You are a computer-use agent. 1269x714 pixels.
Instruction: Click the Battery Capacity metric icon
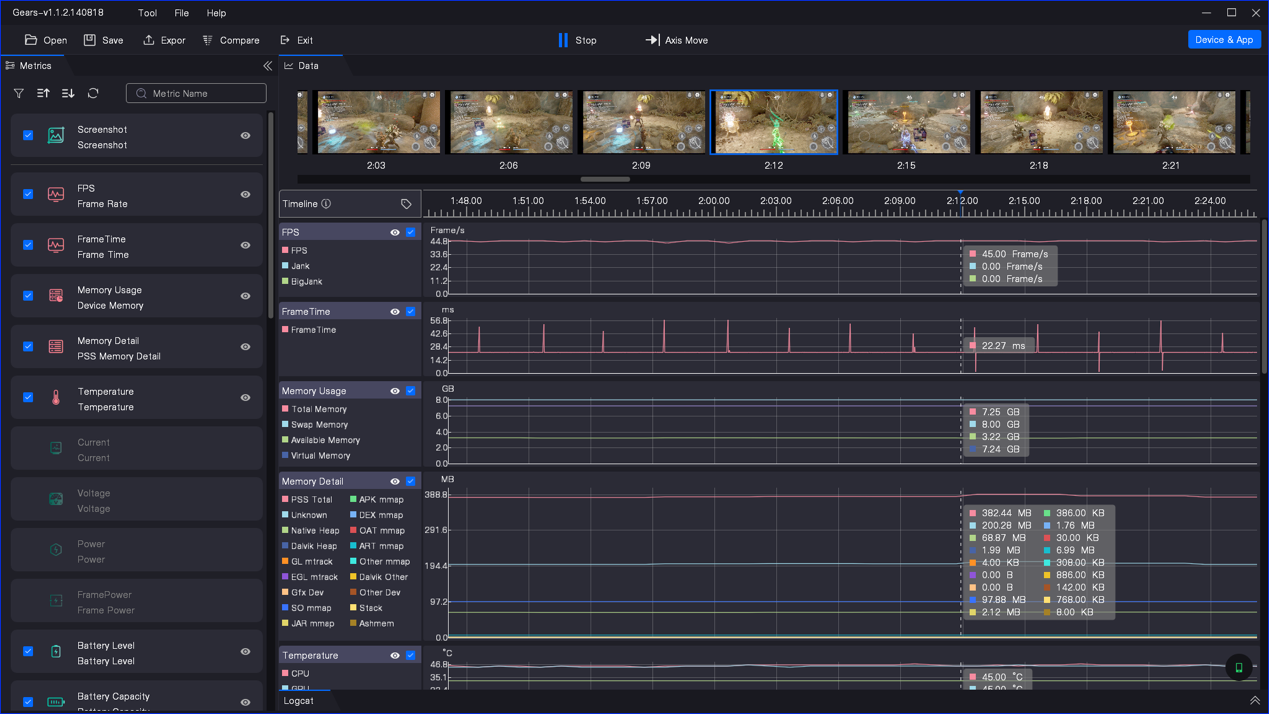click(56, 702)
